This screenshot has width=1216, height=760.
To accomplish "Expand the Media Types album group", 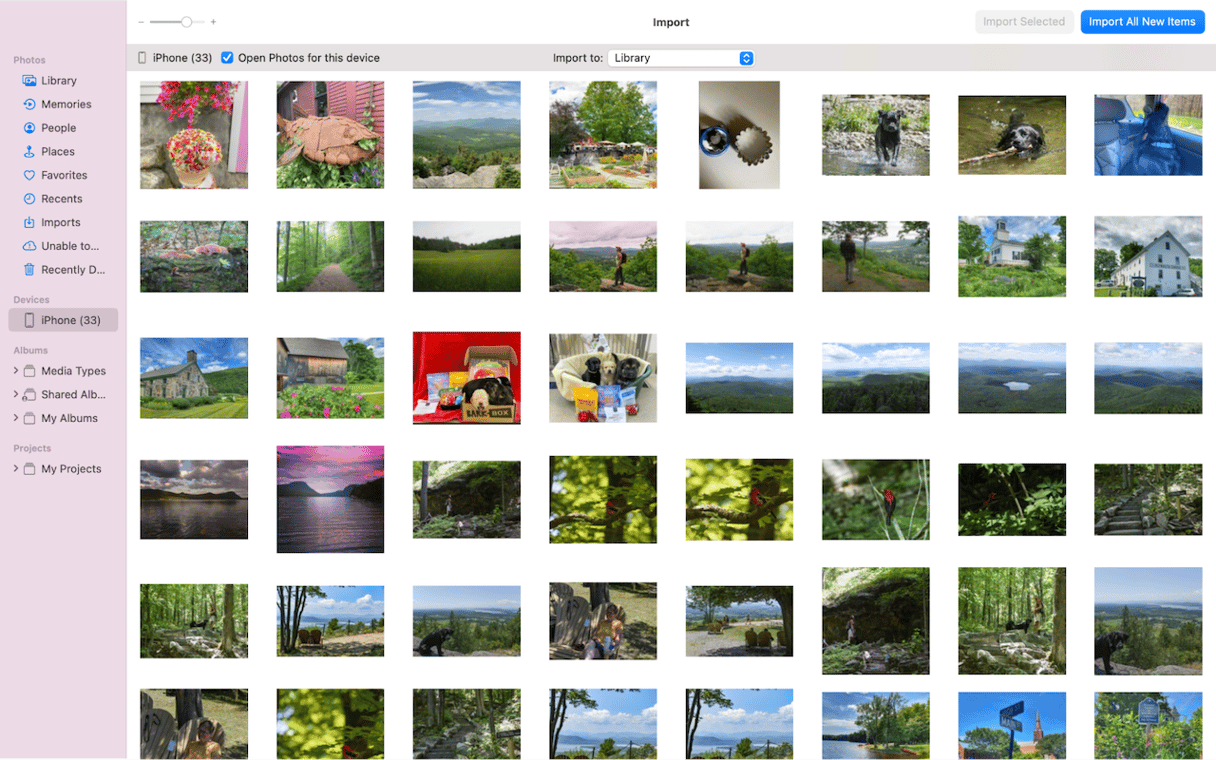I will [16, 371].
